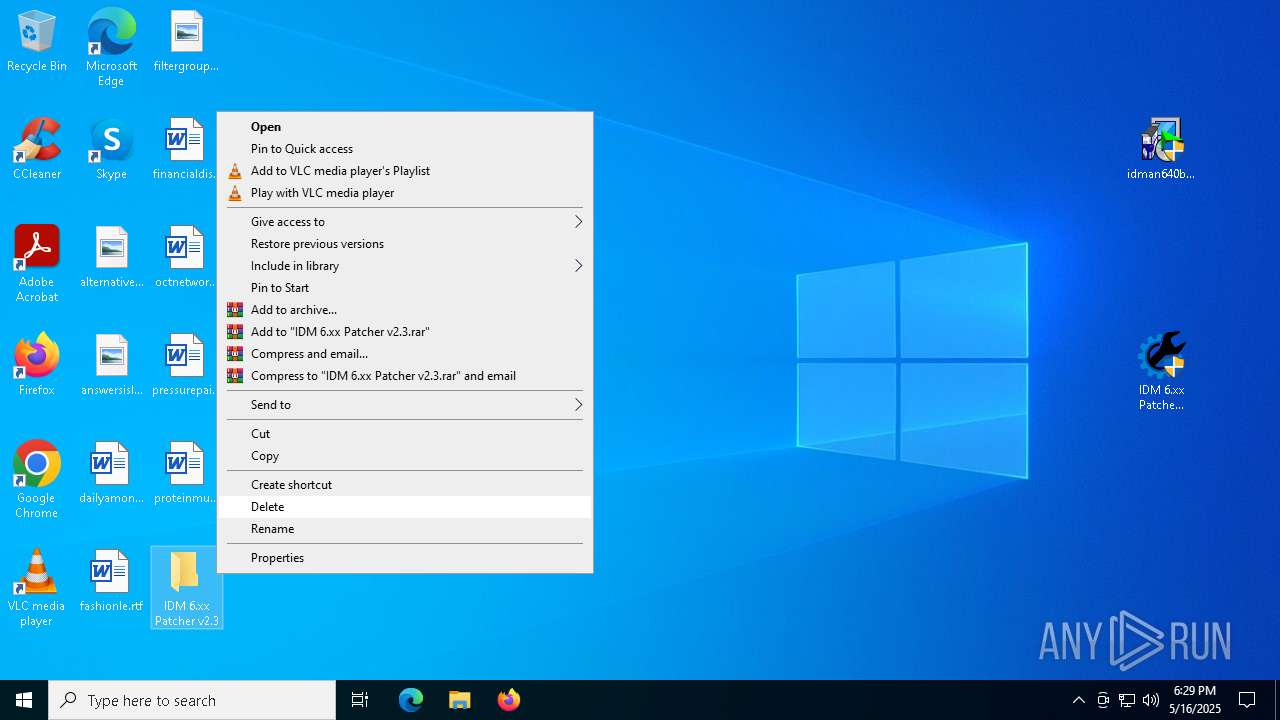Click the meet now tray icon
This screenshot has height=720, width=1280.
(1103, 700)
